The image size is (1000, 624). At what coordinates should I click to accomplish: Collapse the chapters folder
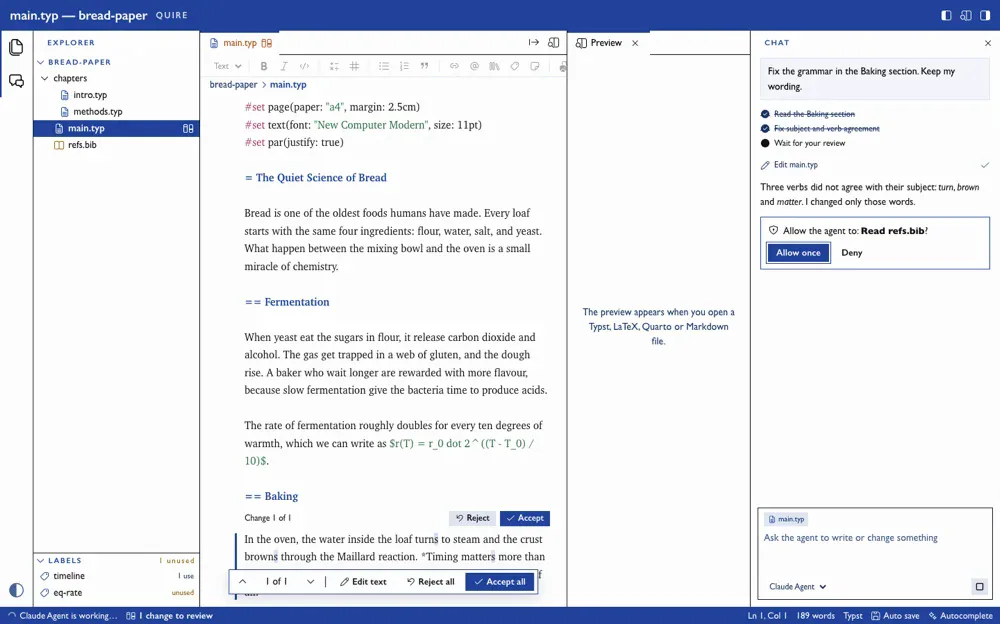(45, 78)
